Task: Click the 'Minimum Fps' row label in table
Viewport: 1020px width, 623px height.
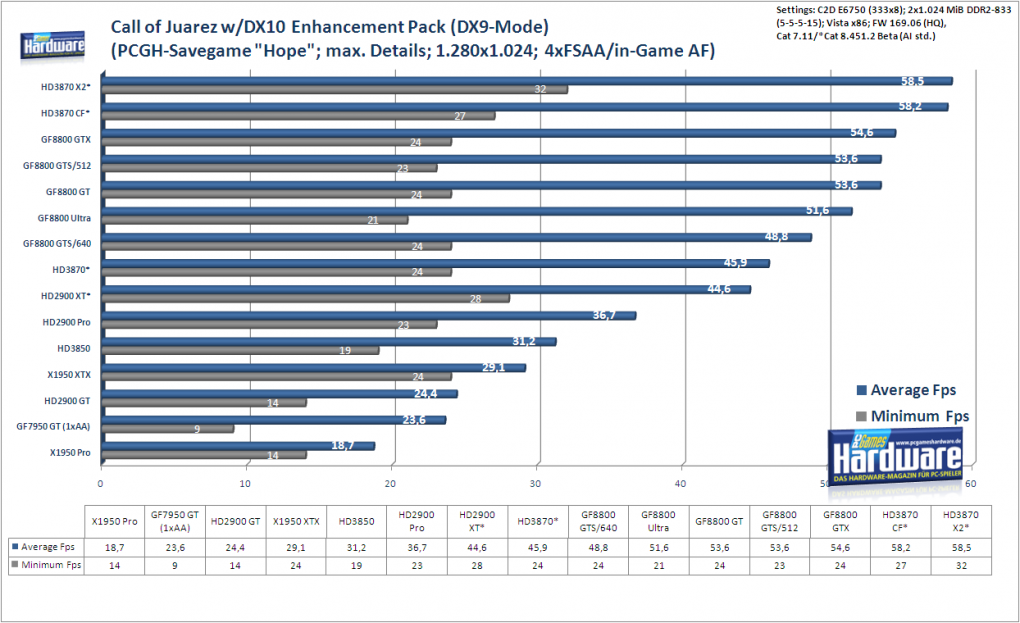Action: (51, 564)
